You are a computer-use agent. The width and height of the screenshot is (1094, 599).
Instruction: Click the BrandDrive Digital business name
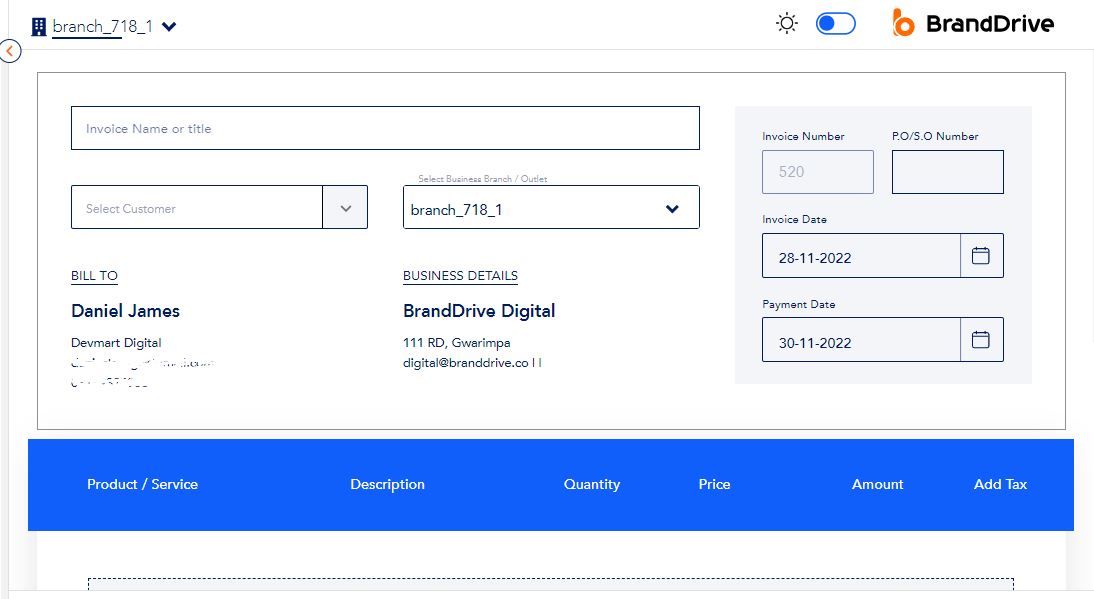coord(479,311)
